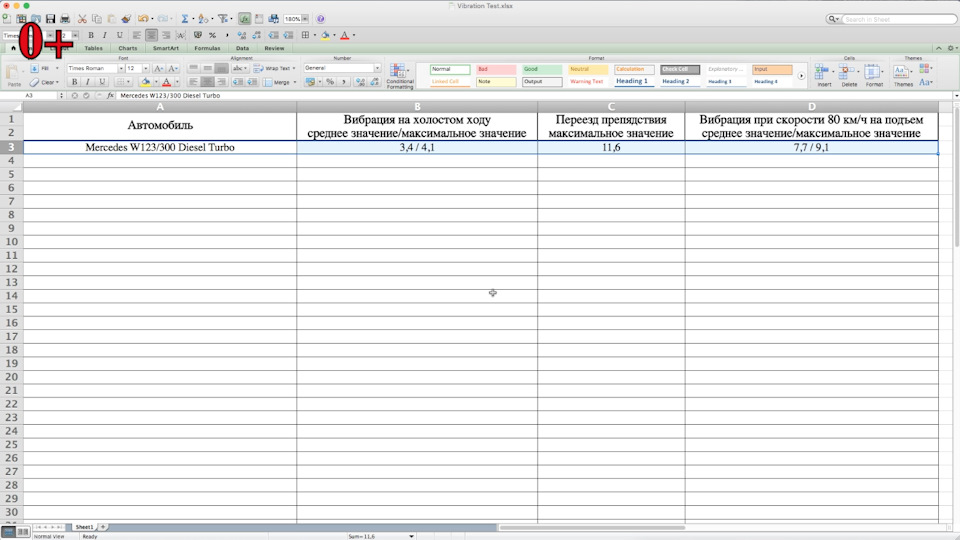
Task: Click the percent style icon in ribbon
Action: [x=330, y=81]
